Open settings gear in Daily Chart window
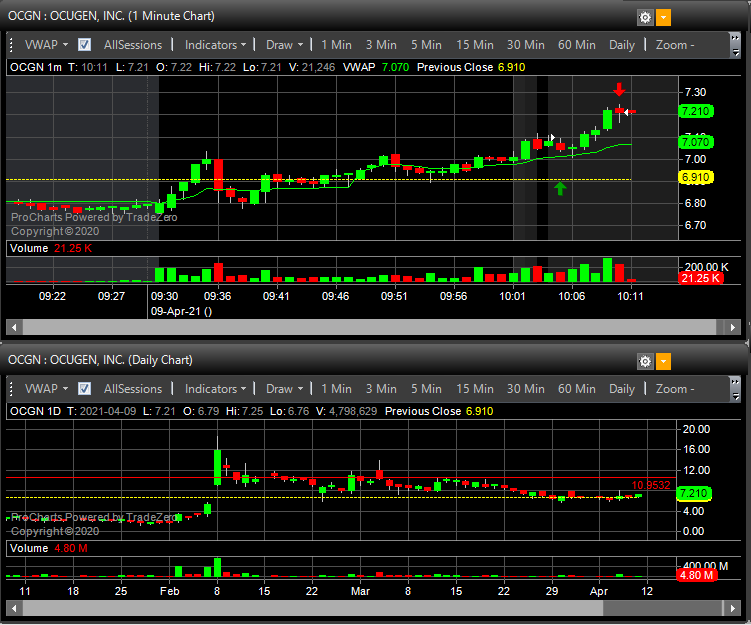 (x=645, y=361)
